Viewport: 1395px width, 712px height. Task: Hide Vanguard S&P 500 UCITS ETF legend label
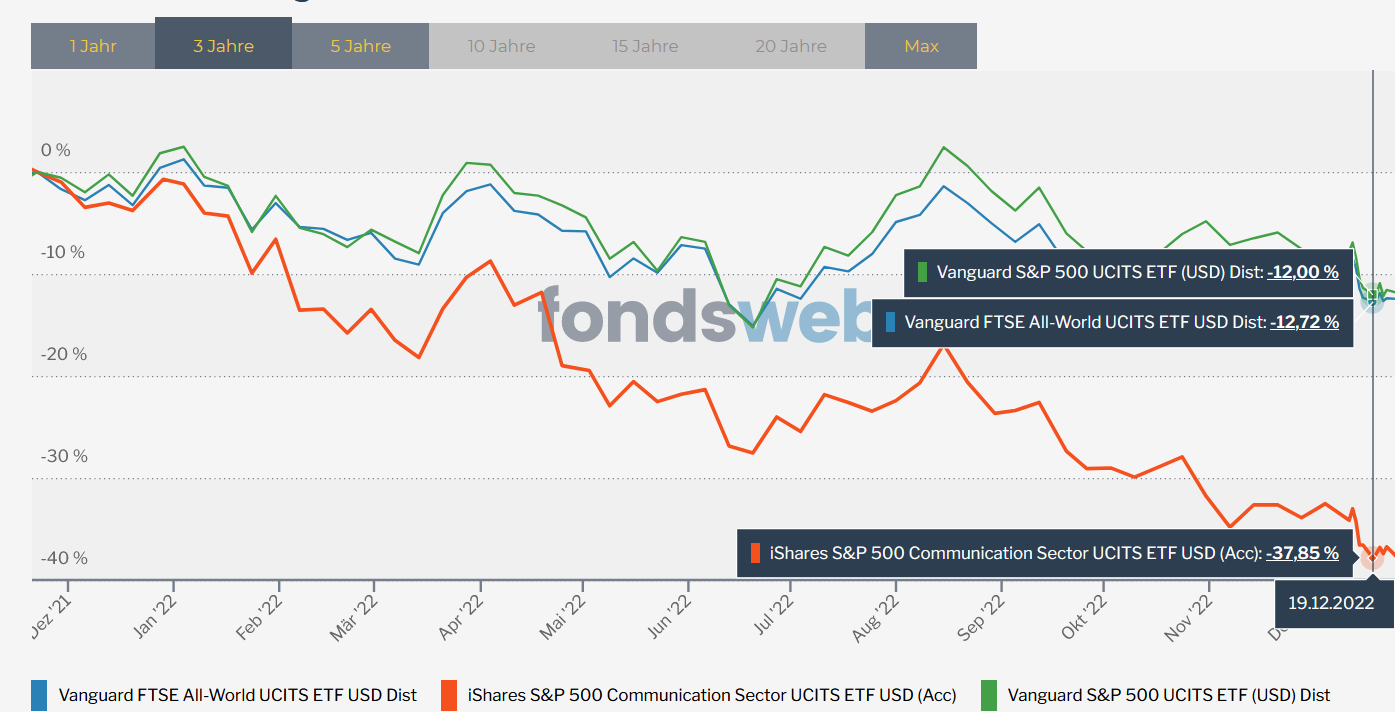[1169, 695]
